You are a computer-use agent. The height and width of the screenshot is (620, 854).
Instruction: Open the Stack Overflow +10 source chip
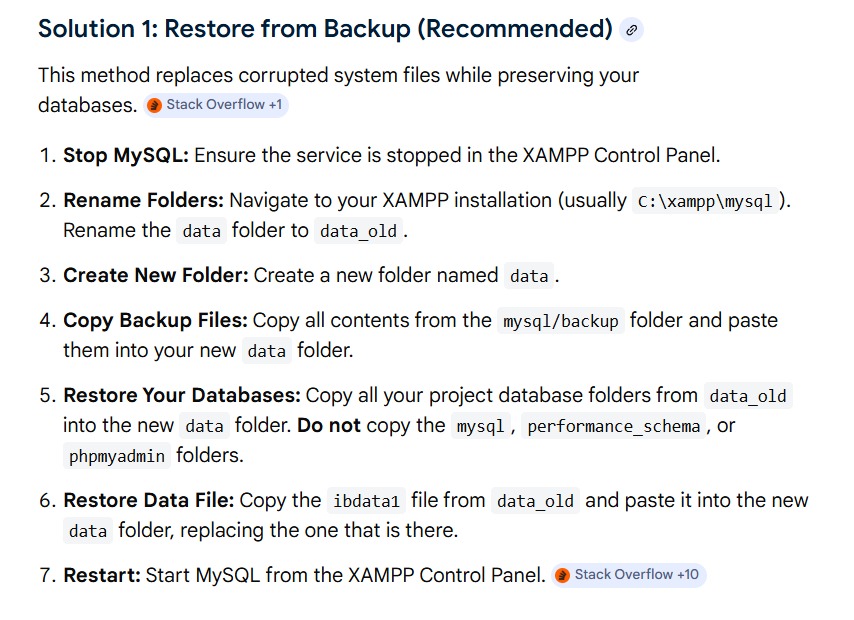click(629, 575)
